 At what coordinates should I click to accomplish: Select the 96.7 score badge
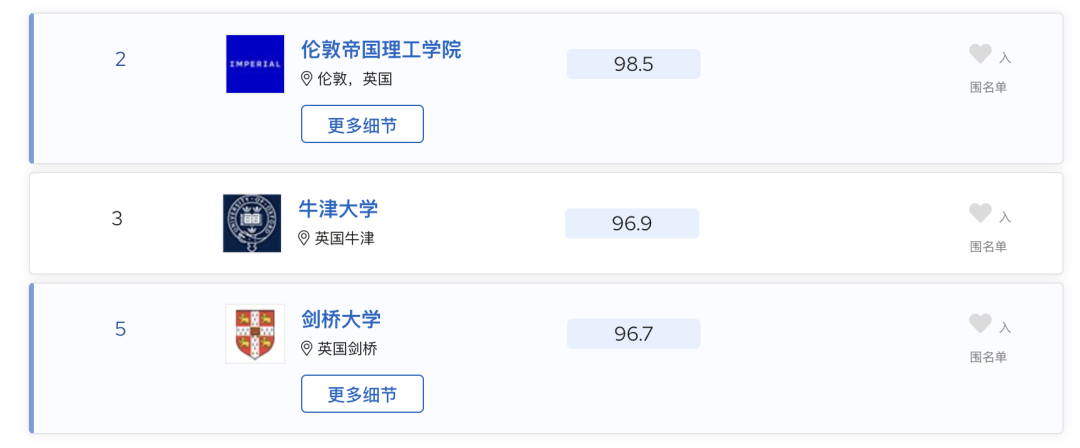click(x=634, y=334)
